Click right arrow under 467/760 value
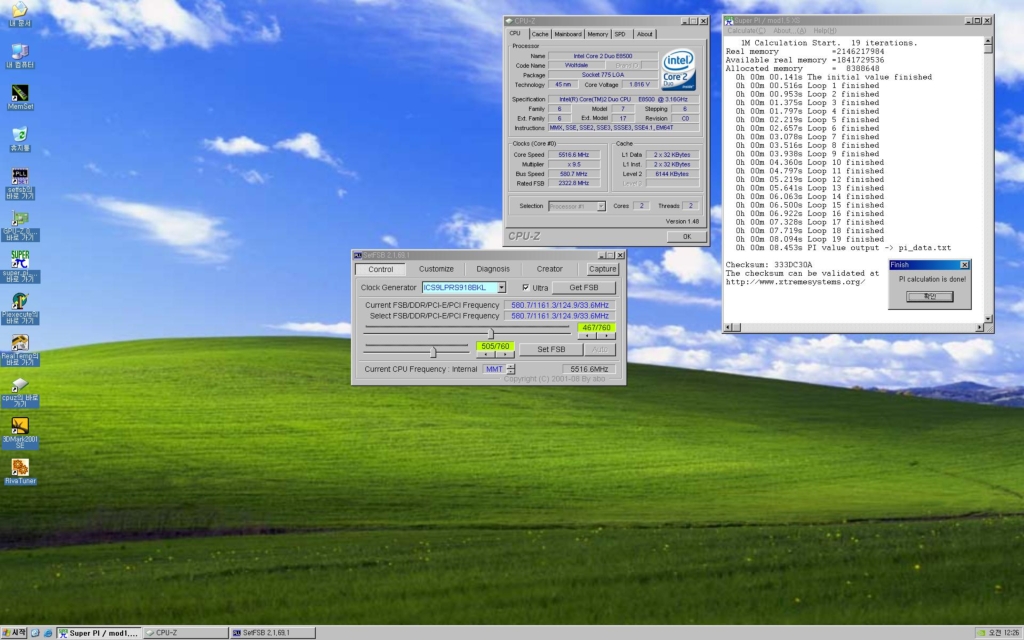This screenshot has width=1024, height=640. pos(606,336)
